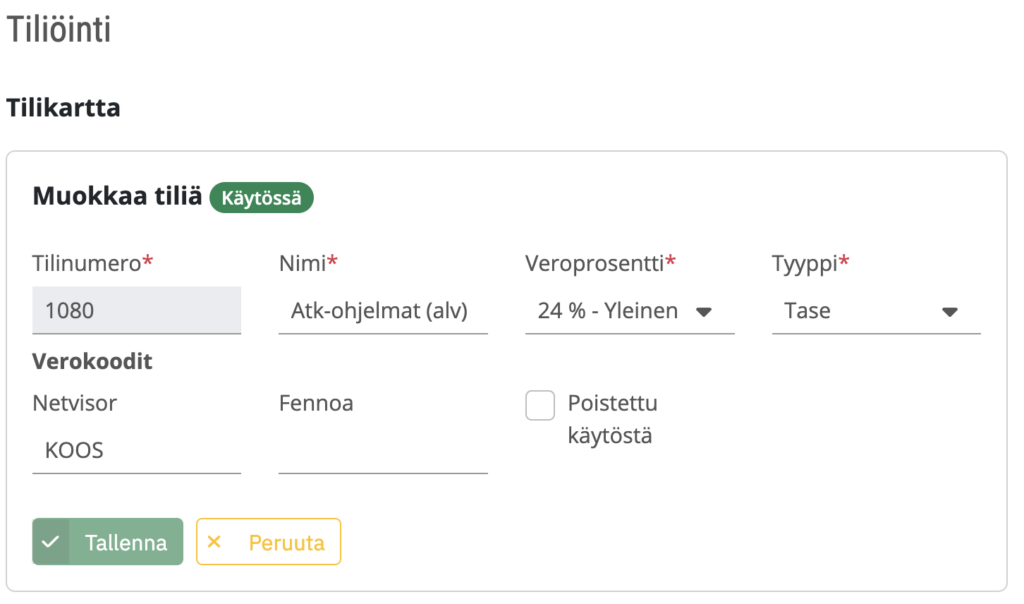Click the yellow X icon on Peruuta
Viewport: 1024px width, 604px height.
(x=214, y=541)
